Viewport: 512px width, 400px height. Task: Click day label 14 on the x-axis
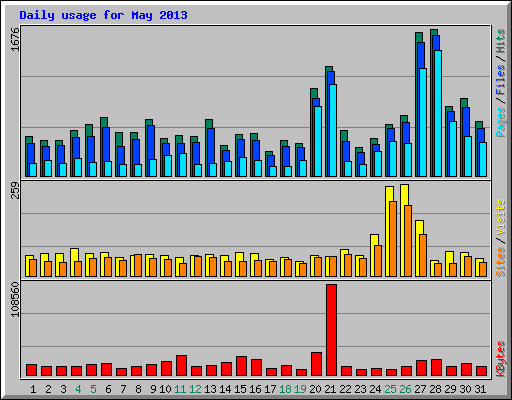225,389
